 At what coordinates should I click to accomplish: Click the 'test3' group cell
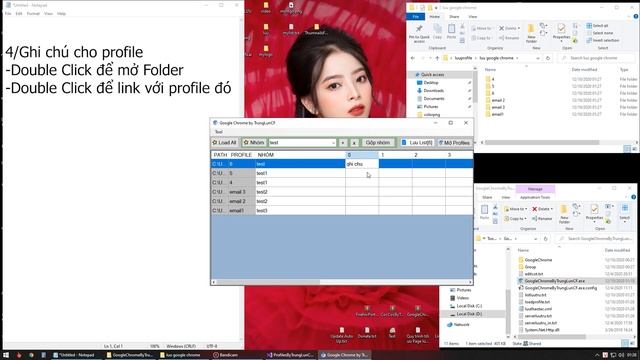coord(300,211)
